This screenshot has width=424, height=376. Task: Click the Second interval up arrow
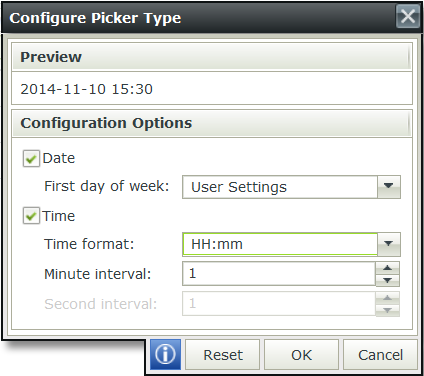[387, 298]
